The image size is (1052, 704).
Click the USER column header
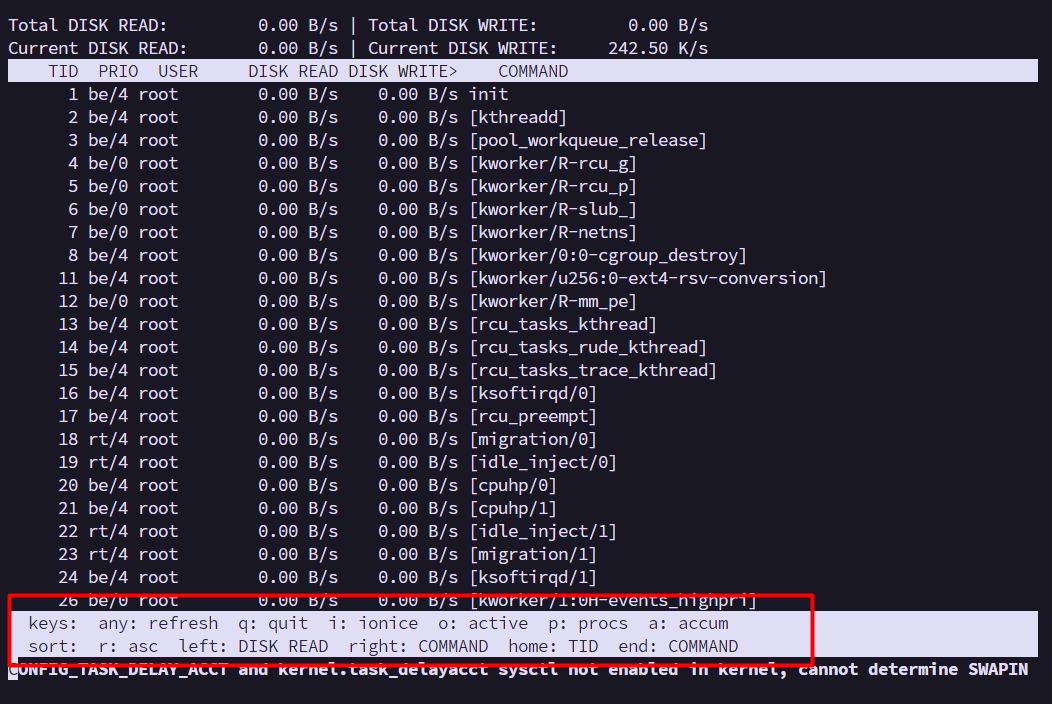(178, 71)
